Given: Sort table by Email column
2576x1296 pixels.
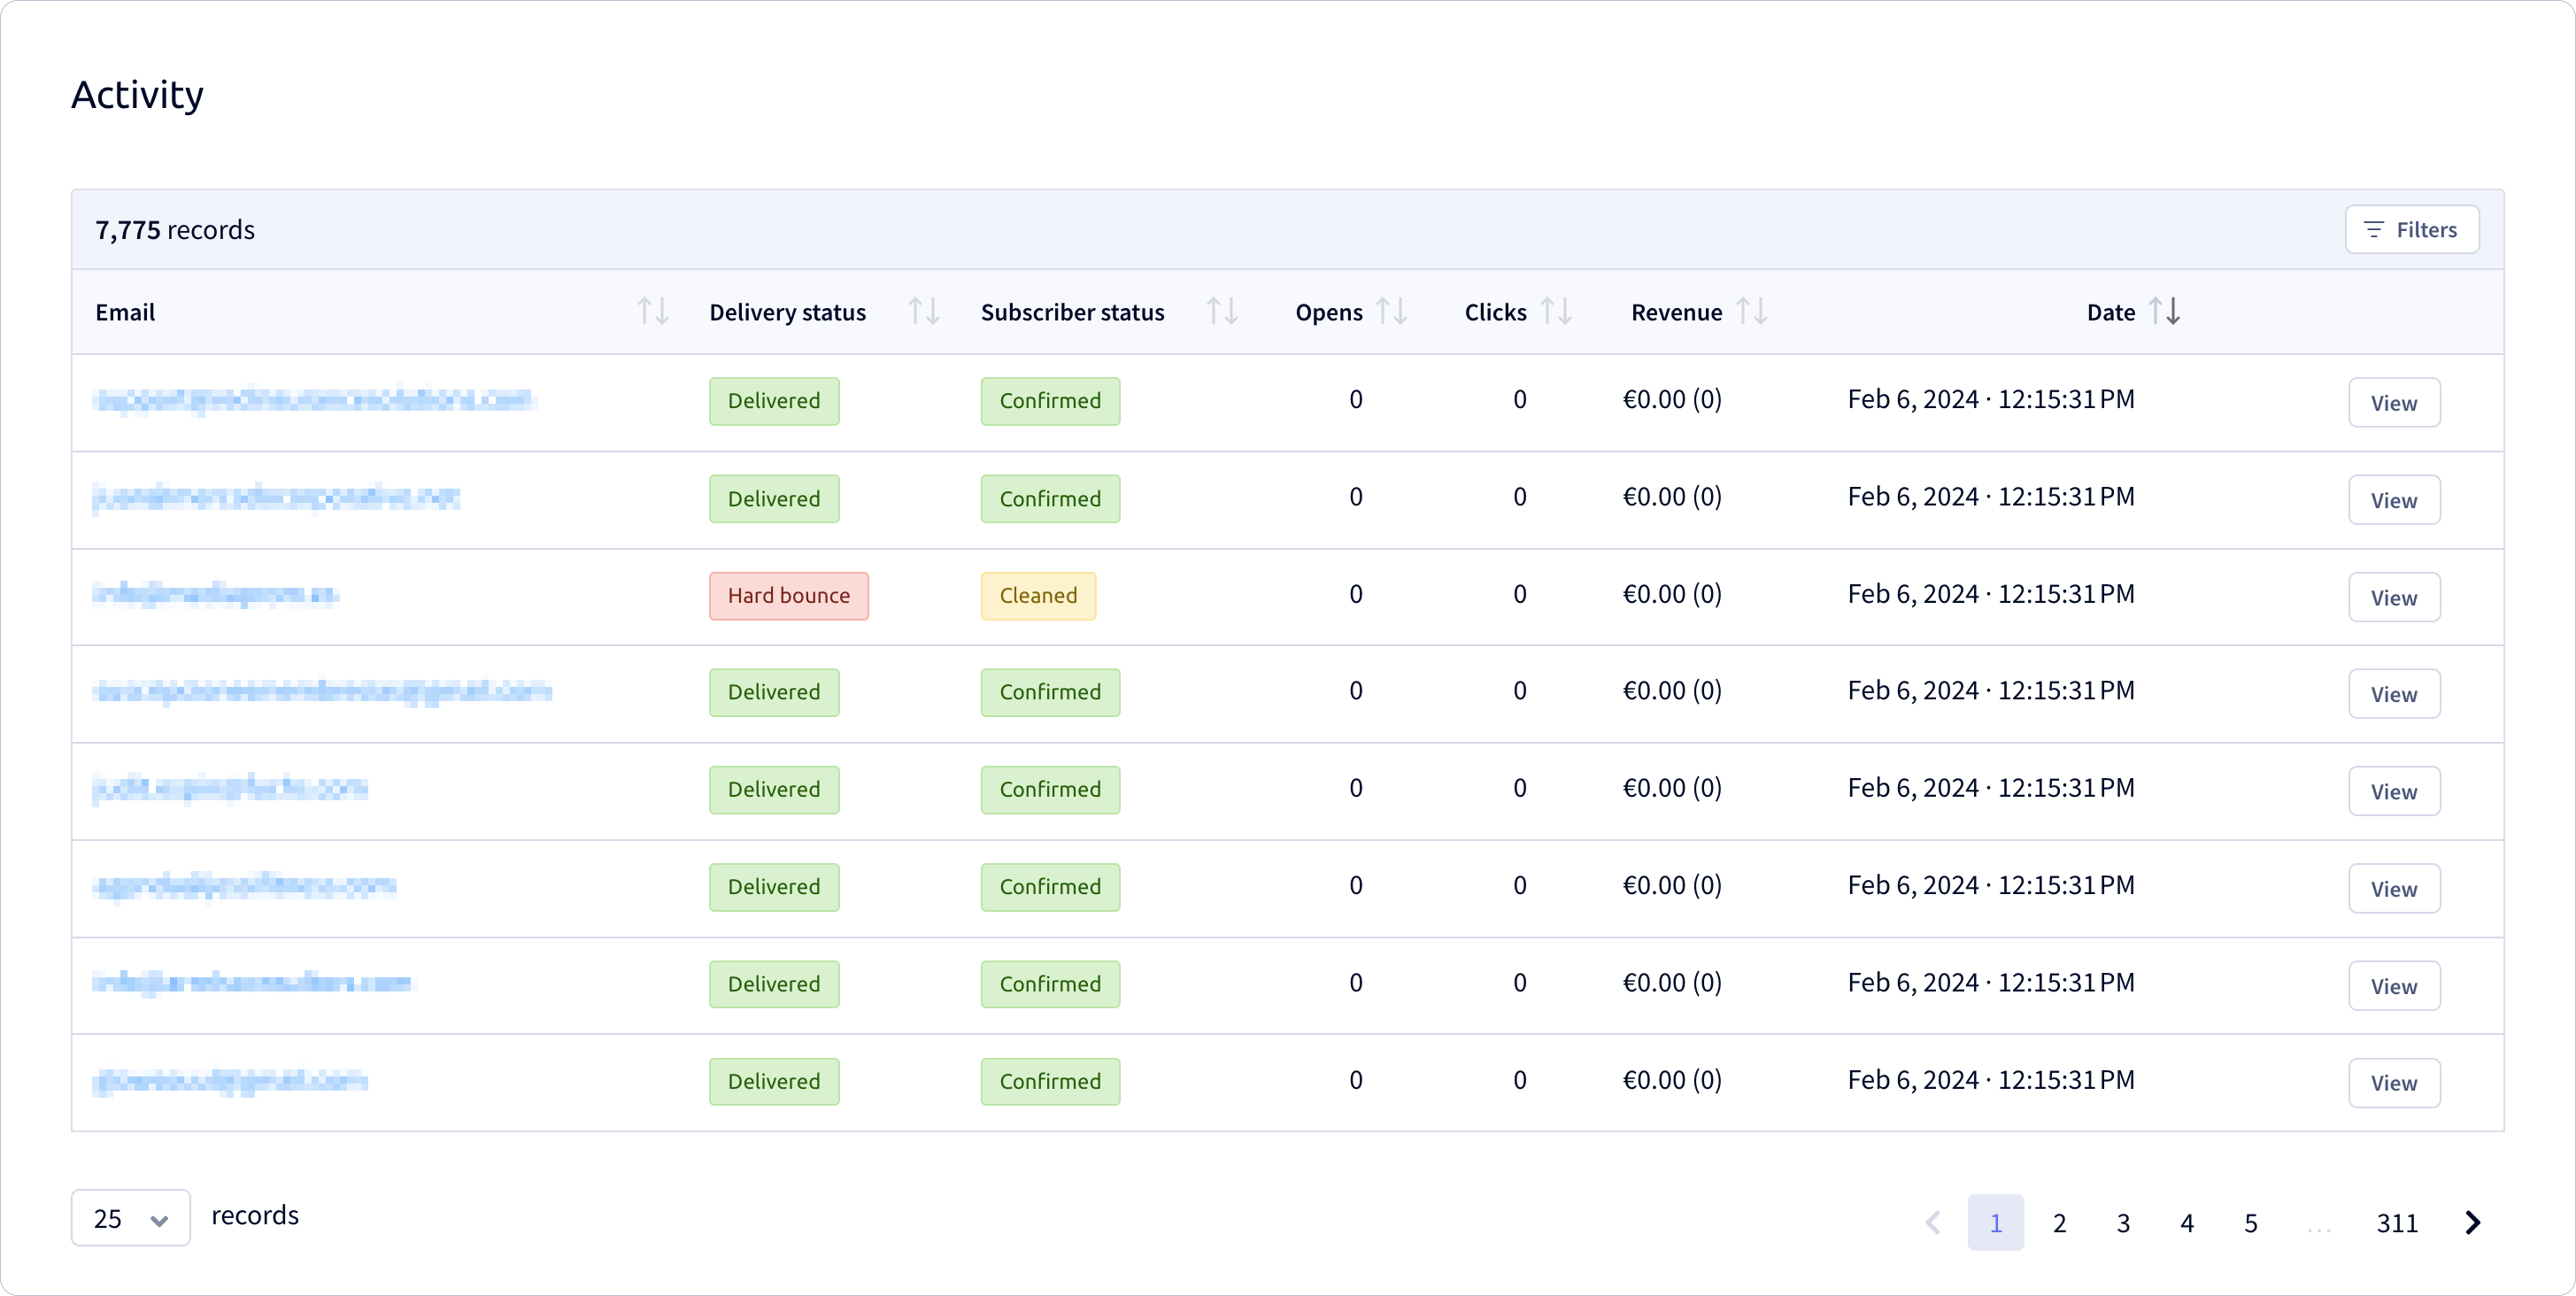Looking at the screenshot, I should (x=653, y=312).
